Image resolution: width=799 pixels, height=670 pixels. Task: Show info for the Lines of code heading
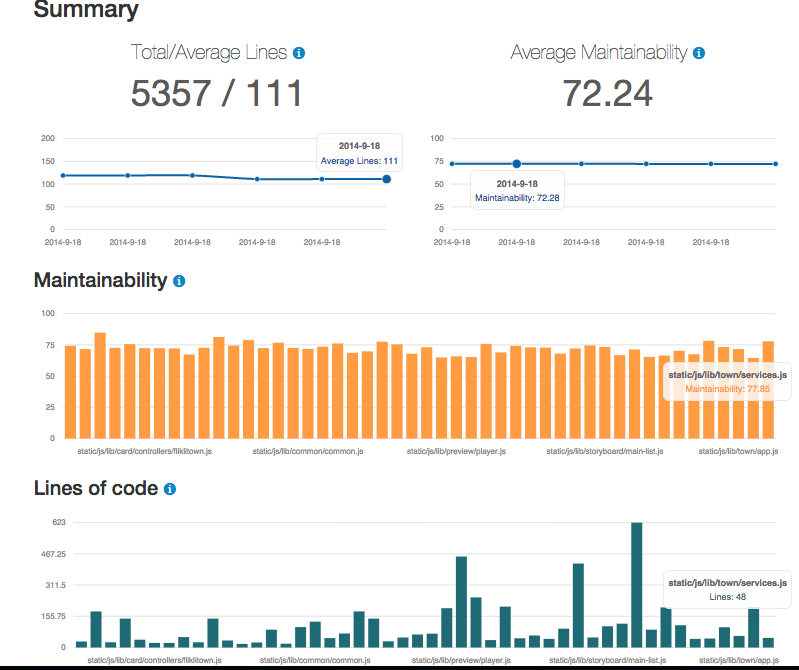pos(170,489)
